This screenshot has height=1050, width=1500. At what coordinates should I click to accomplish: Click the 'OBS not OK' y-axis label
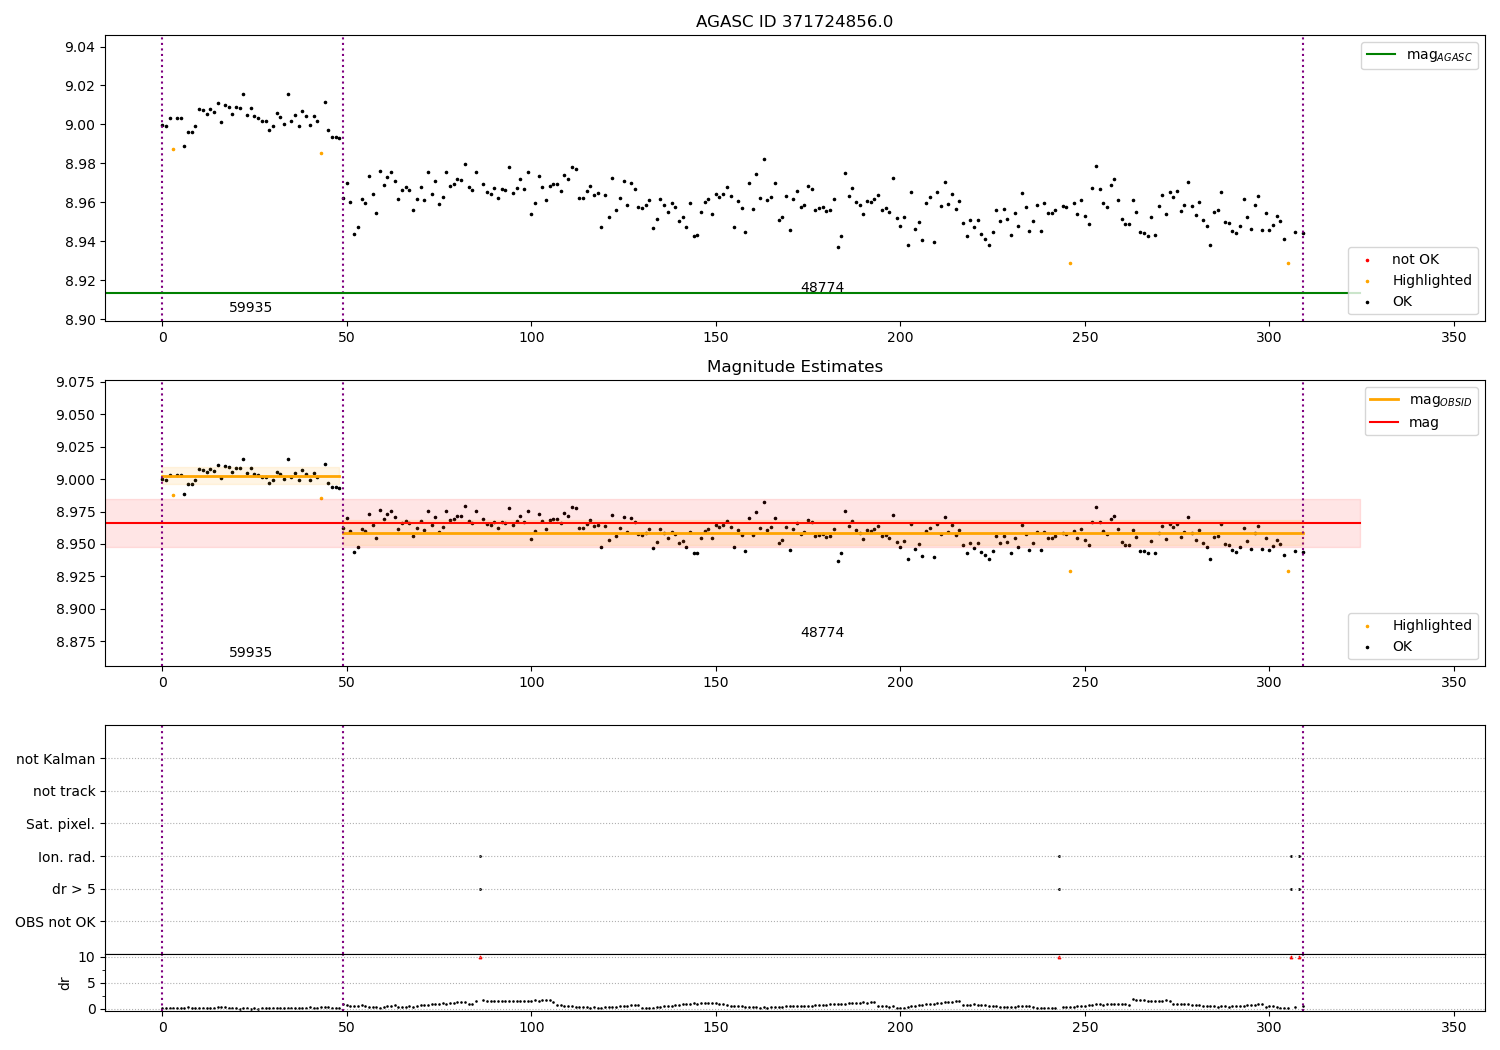(55, 922)
